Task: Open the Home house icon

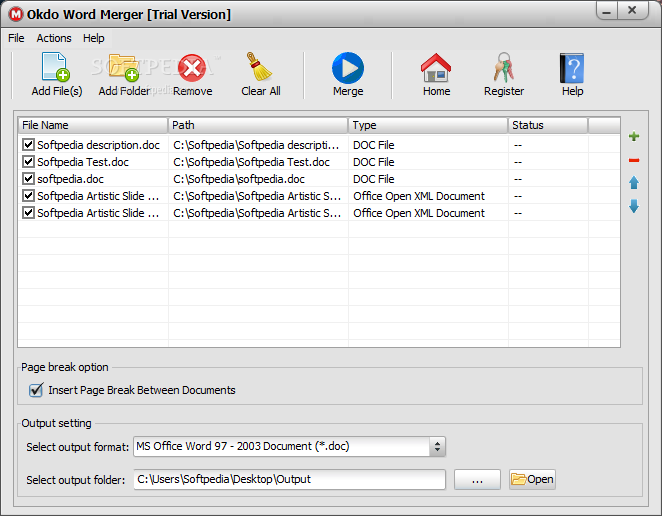Action: coord(436,68)
